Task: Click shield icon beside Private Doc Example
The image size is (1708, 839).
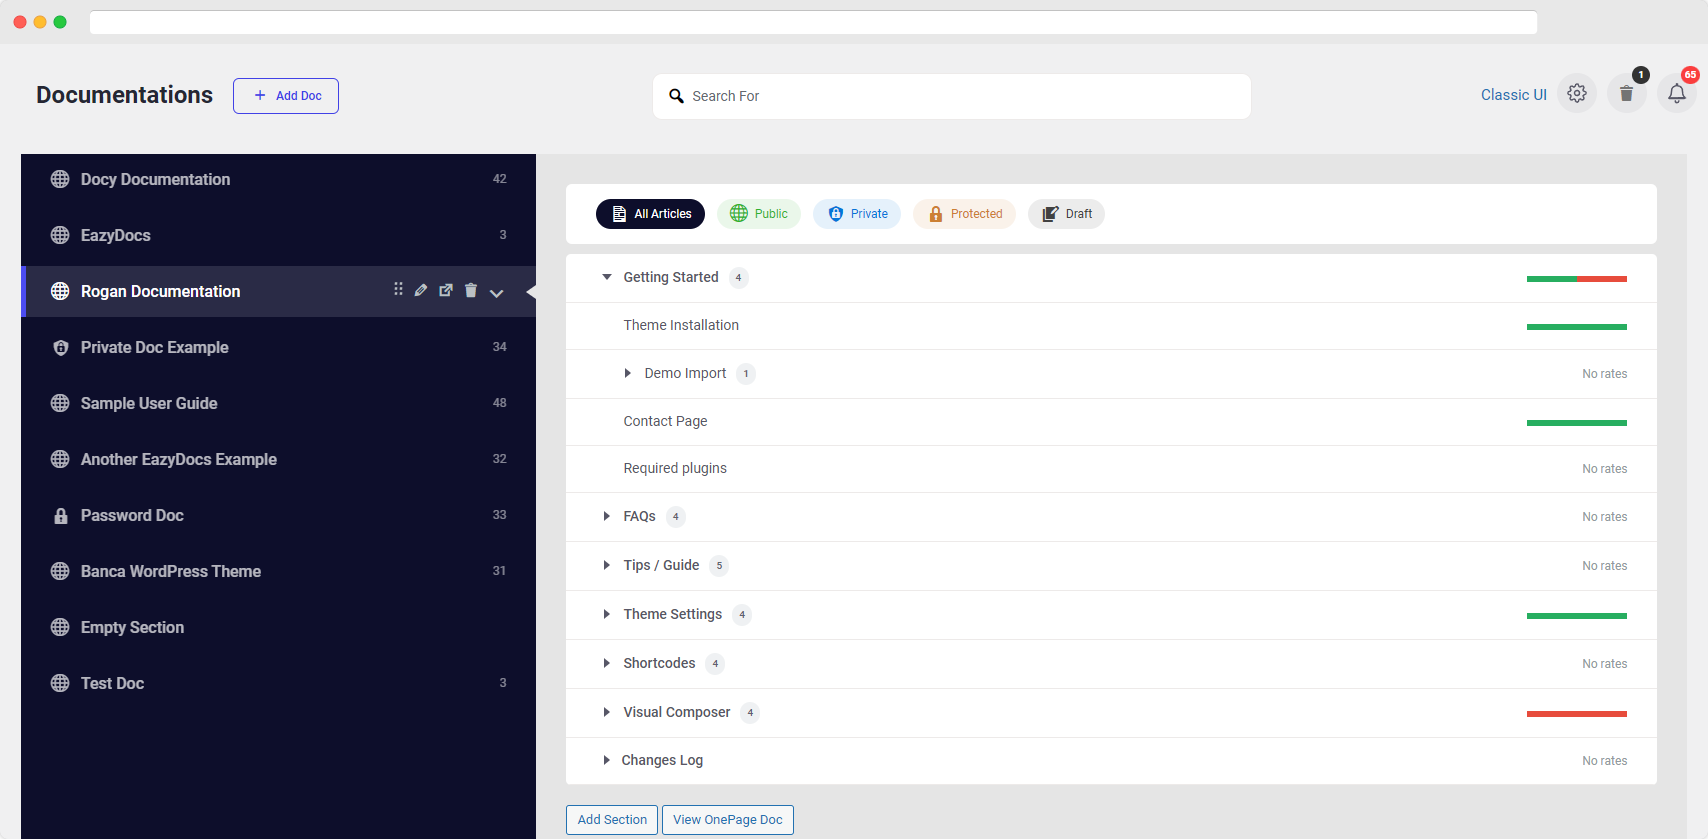Action: pos(60,347)
